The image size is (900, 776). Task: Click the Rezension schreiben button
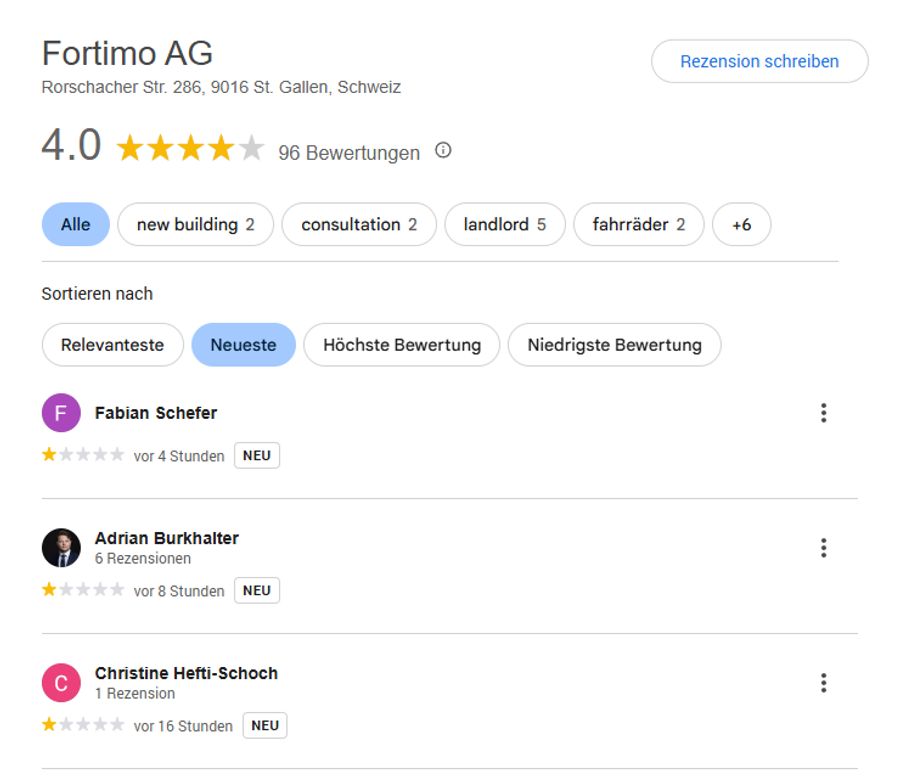point(759,61)
